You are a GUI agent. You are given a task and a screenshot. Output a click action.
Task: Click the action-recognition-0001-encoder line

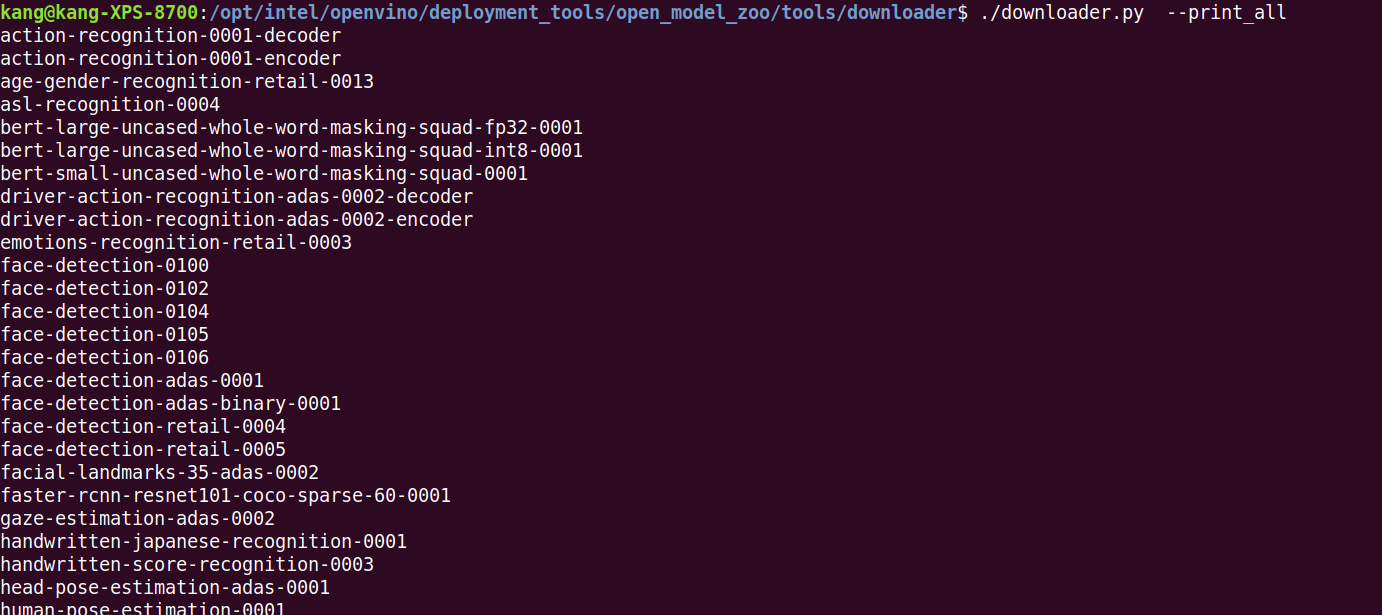pos(170,59)
